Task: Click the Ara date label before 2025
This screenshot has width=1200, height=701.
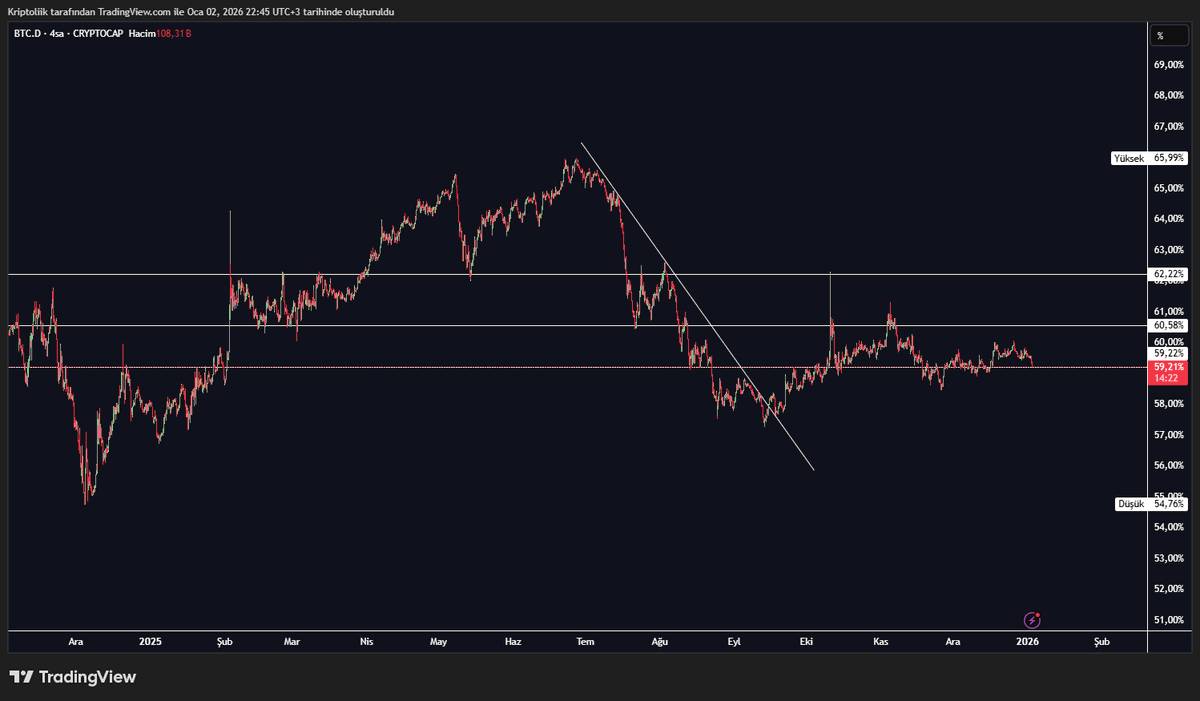Action: pyautogui.click(x=75, y=641)
